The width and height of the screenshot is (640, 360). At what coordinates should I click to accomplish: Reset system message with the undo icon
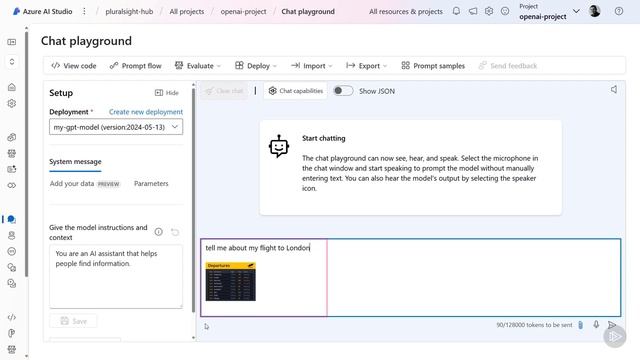[175, 232]
